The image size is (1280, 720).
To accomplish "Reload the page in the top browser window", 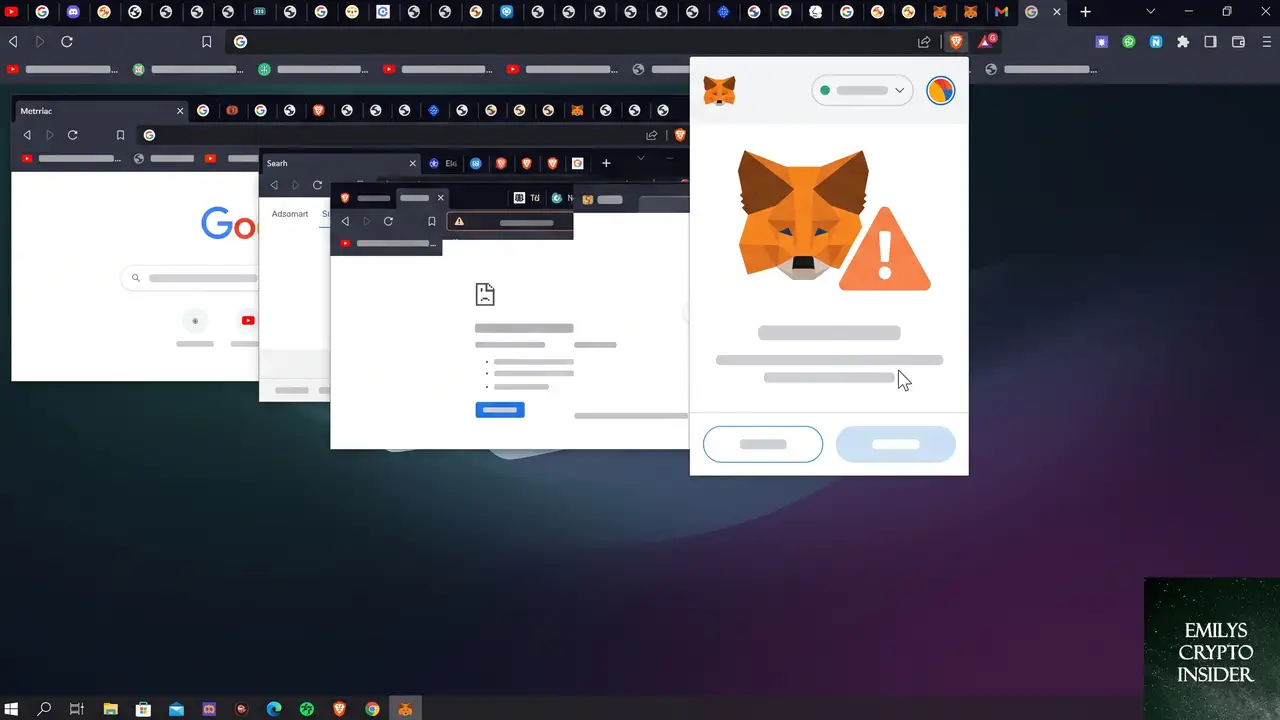I will click(67, 42).
